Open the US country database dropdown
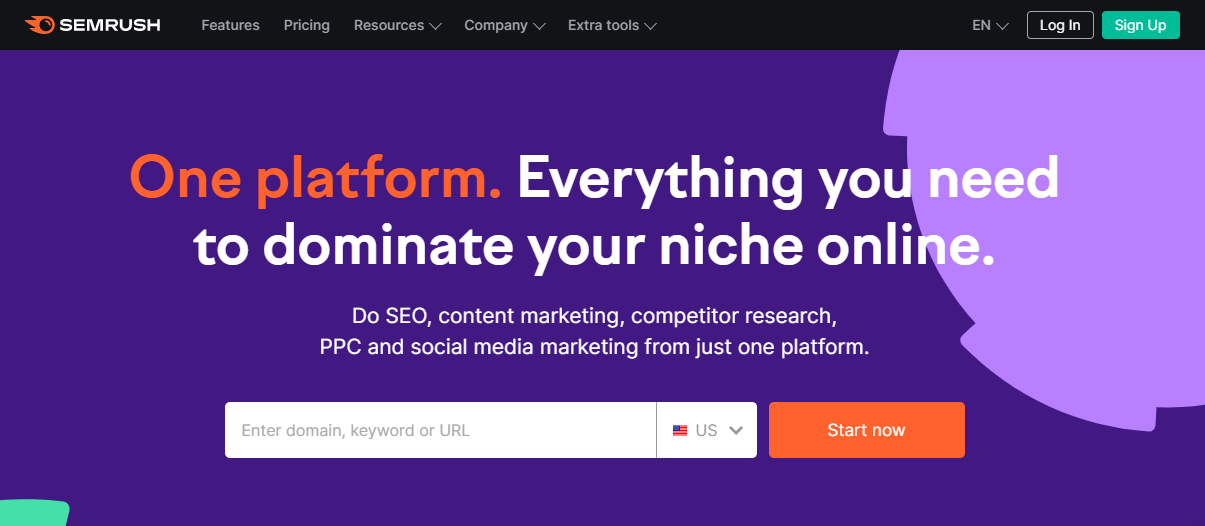 coord(707,430)
